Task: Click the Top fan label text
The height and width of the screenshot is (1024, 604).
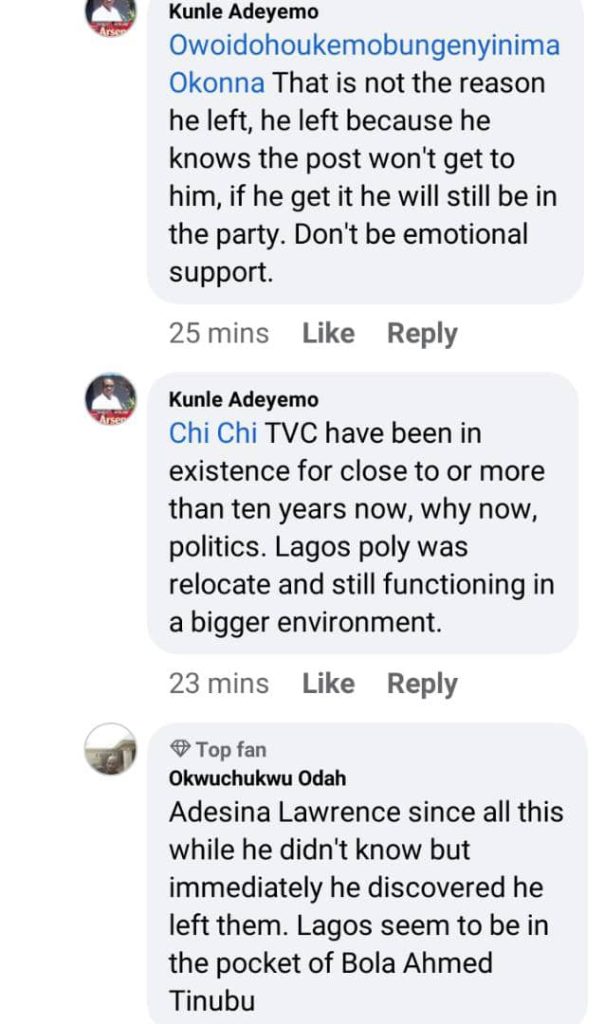Action: [x=231, y=749]
